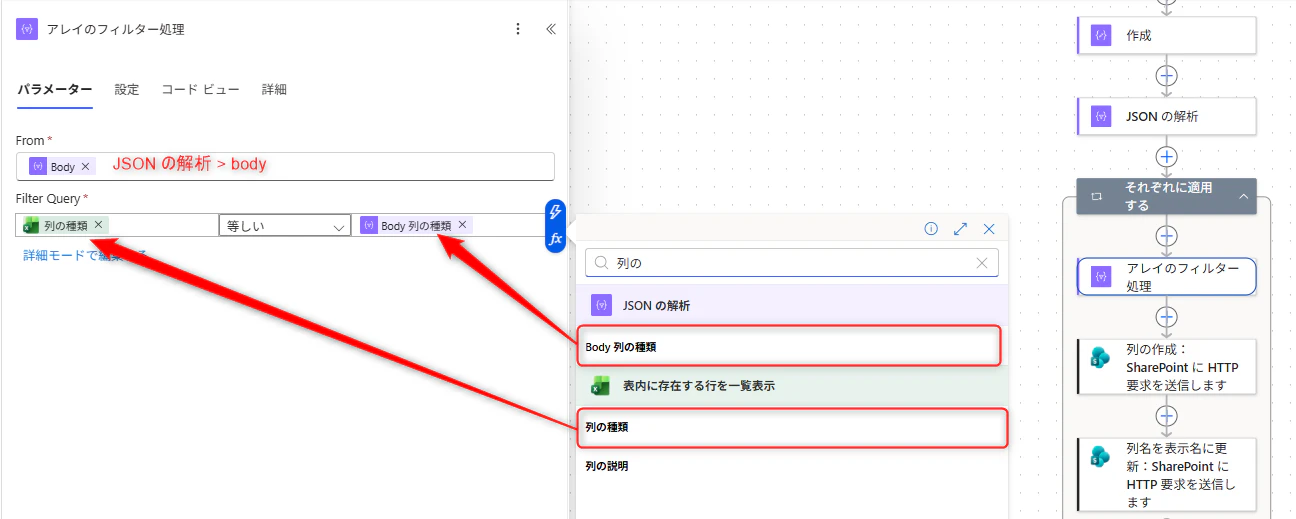Image resolution: width=1296 pixels, height=519 pixels.
Task: Click the purple icon on JSON の解析 card
Action: 1101,116
